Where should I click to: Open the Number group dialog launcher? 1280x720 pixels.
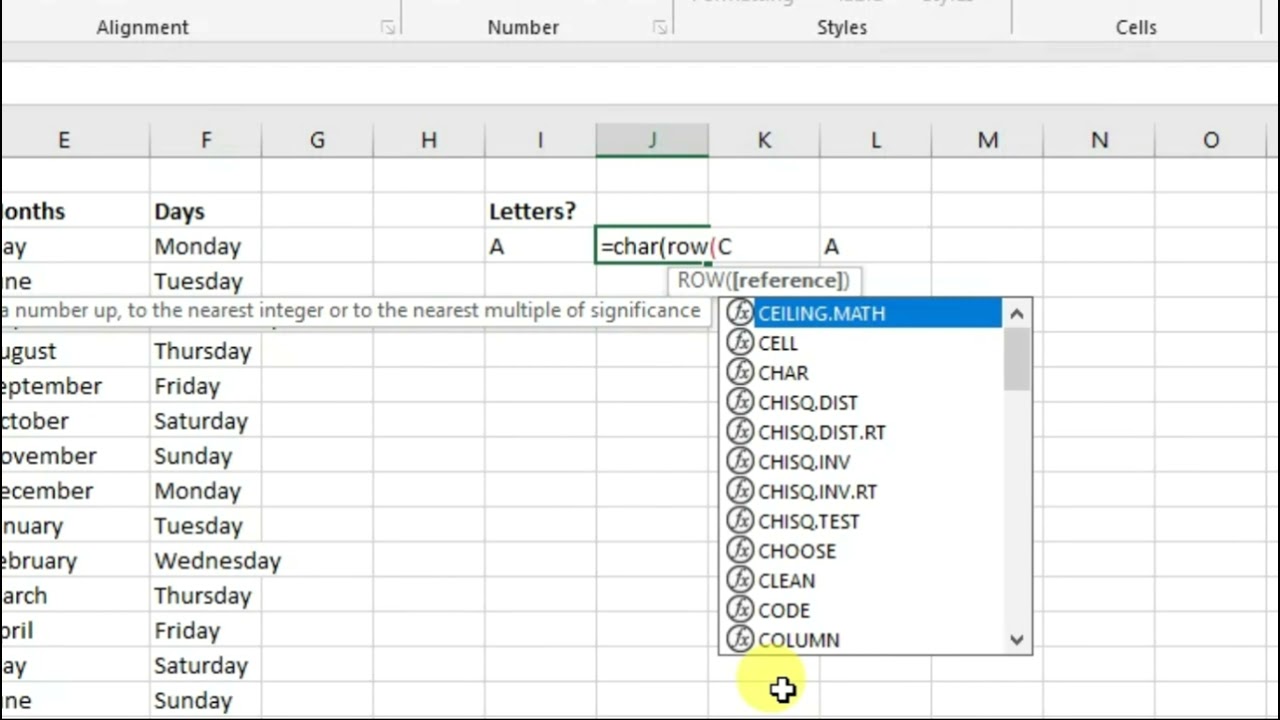(x=660, y=28)
